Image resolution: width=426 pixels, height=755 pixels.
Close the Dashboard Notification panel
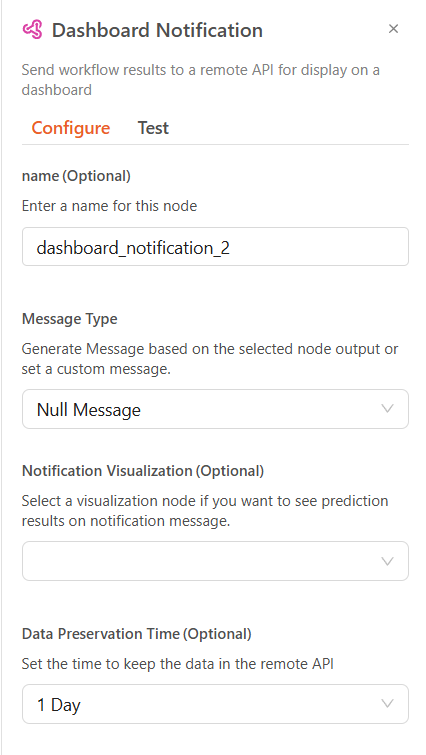point(393,29)
